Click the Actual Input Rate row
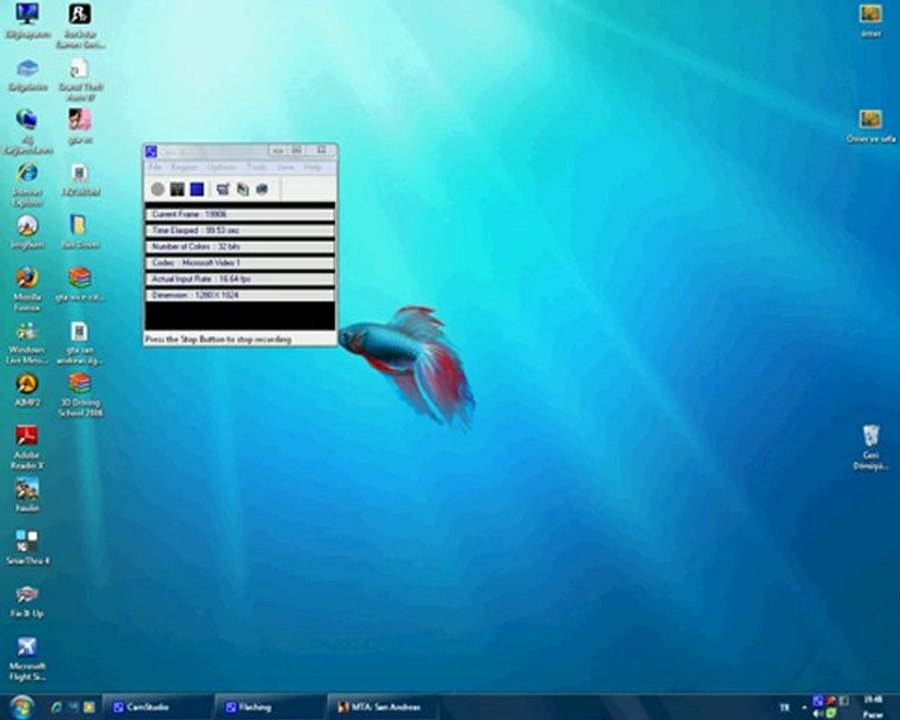The image size is (900, 720). 240,278
